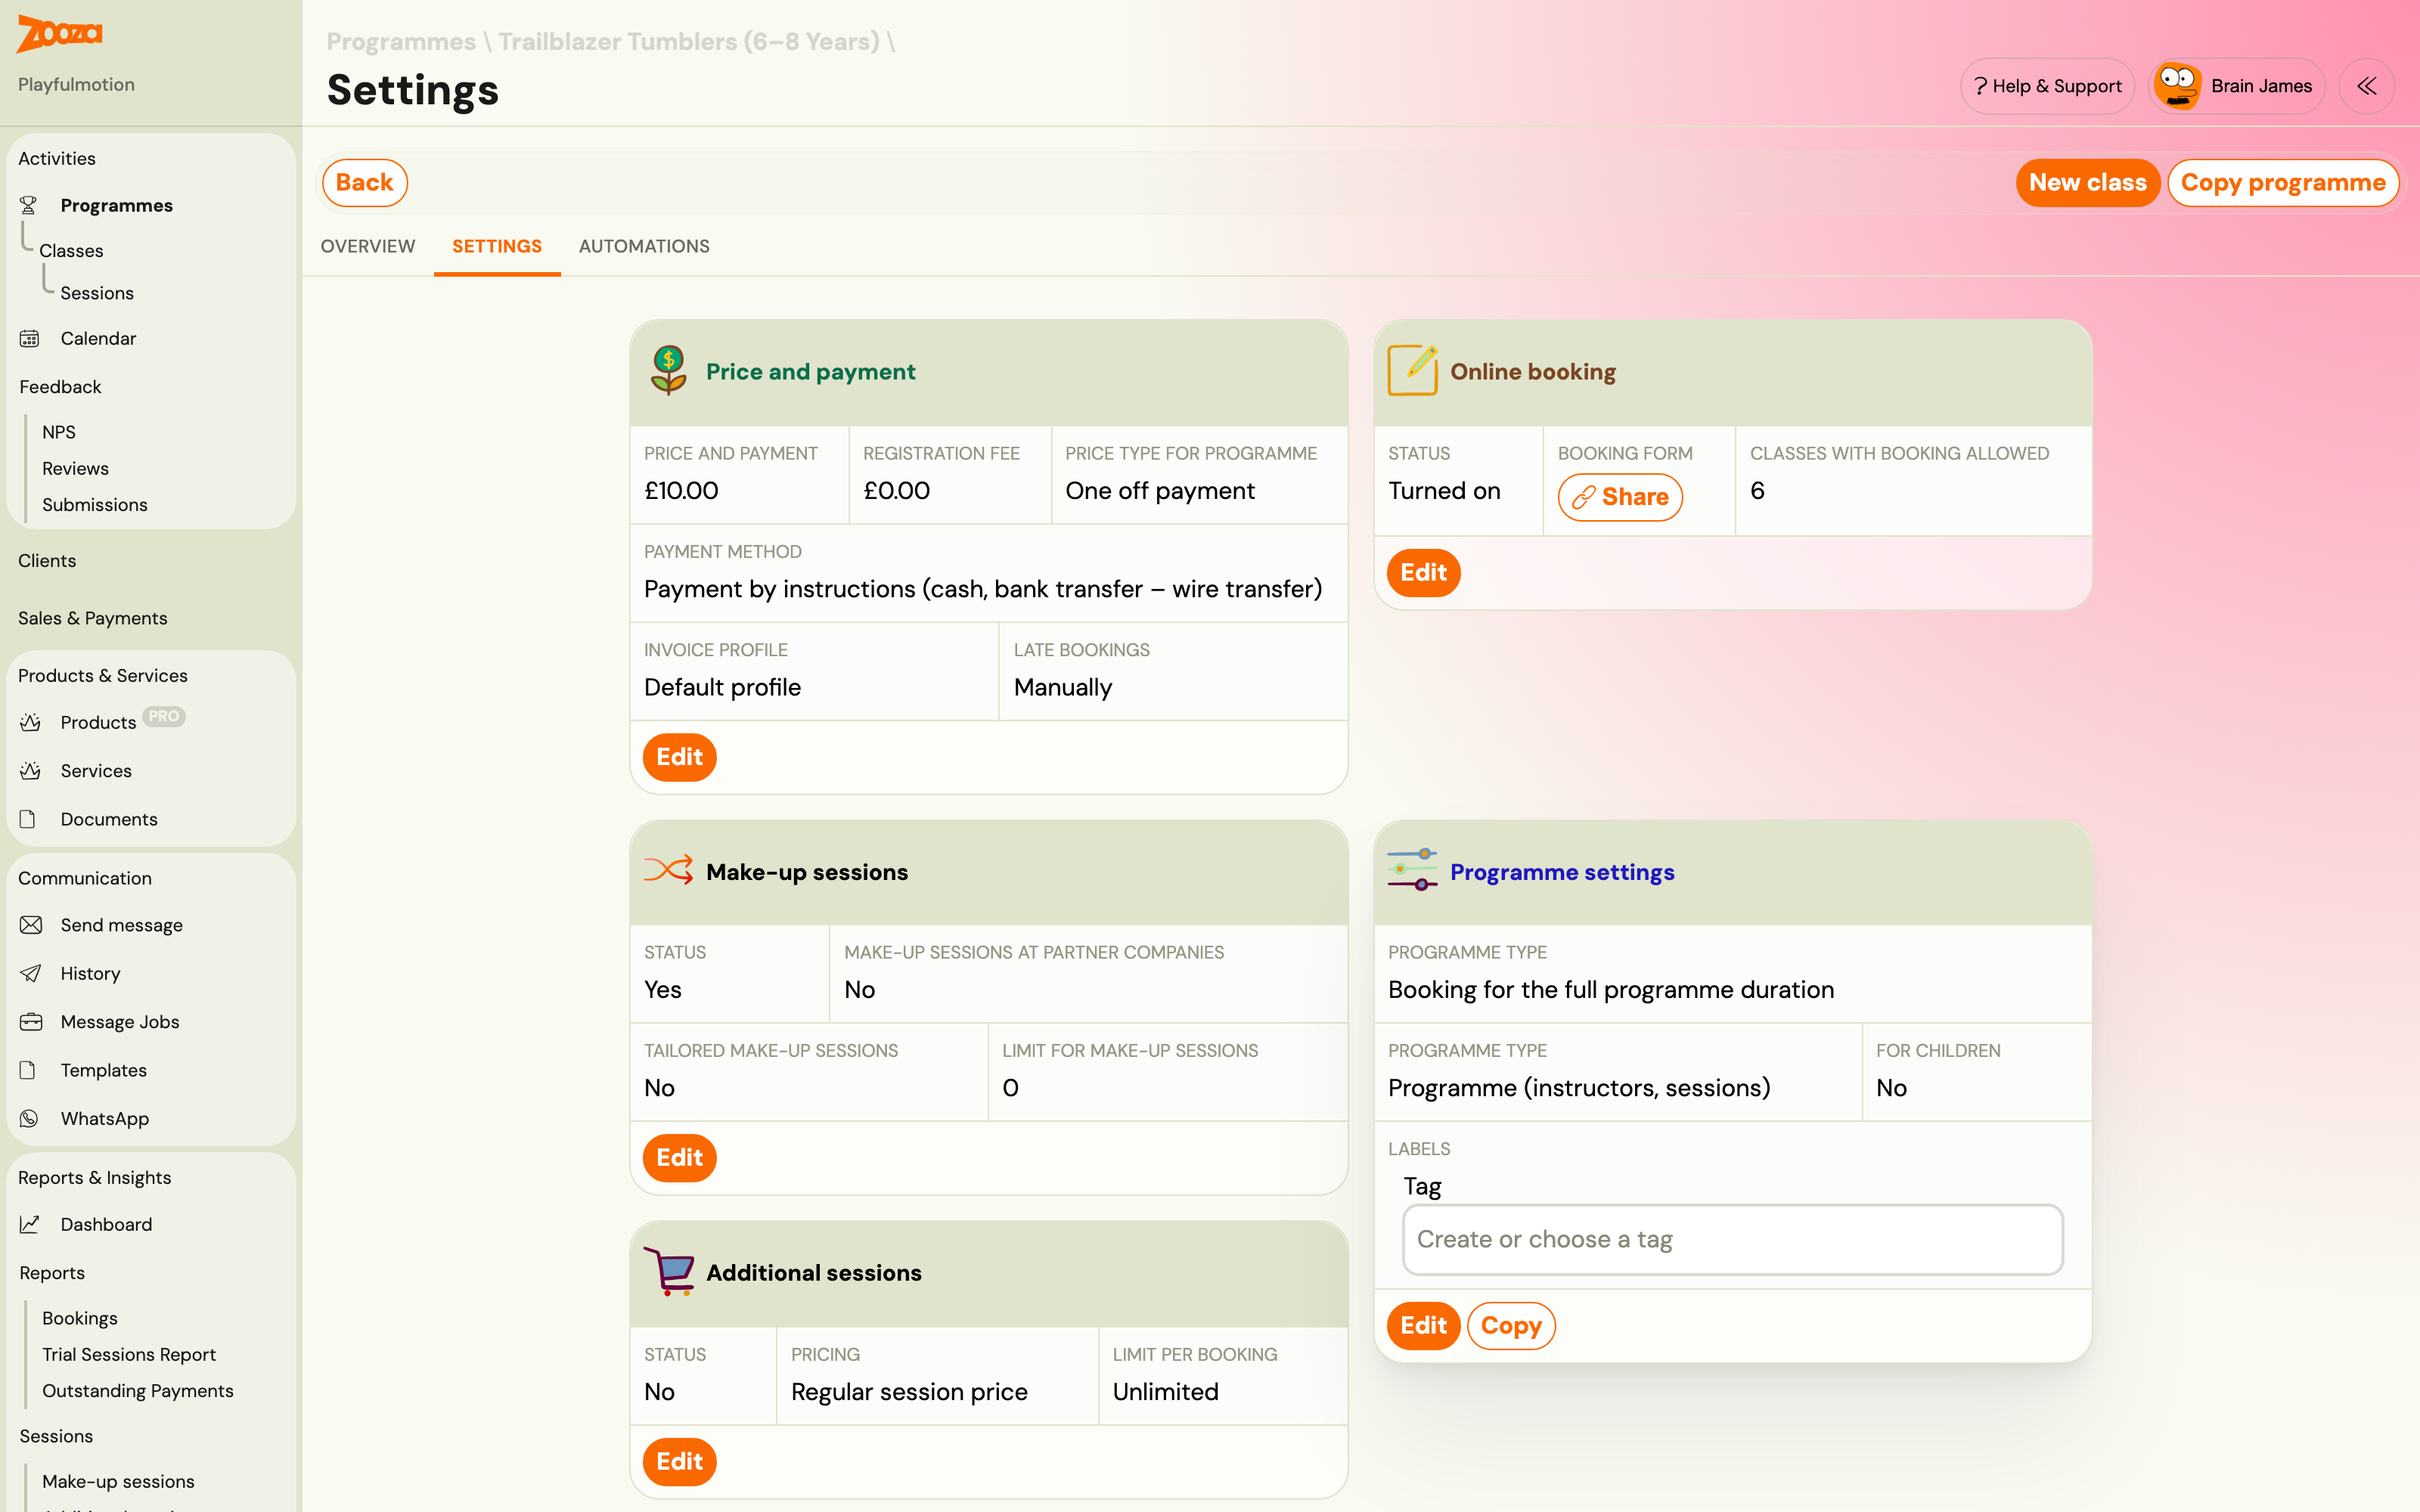Click the Dashboard chart icon

pyautogui.click(x=30, y=1224)
